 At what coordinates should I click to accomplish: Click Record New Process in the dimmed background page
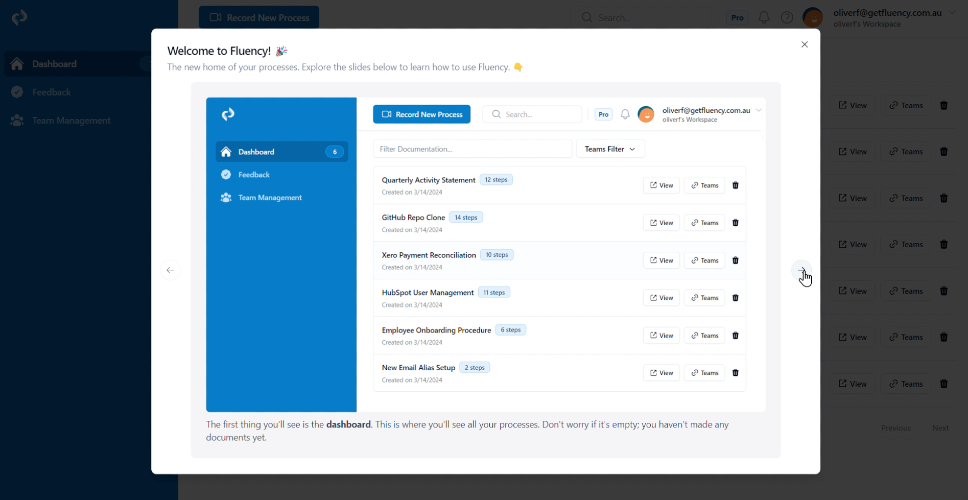click(x=259, y=17)
